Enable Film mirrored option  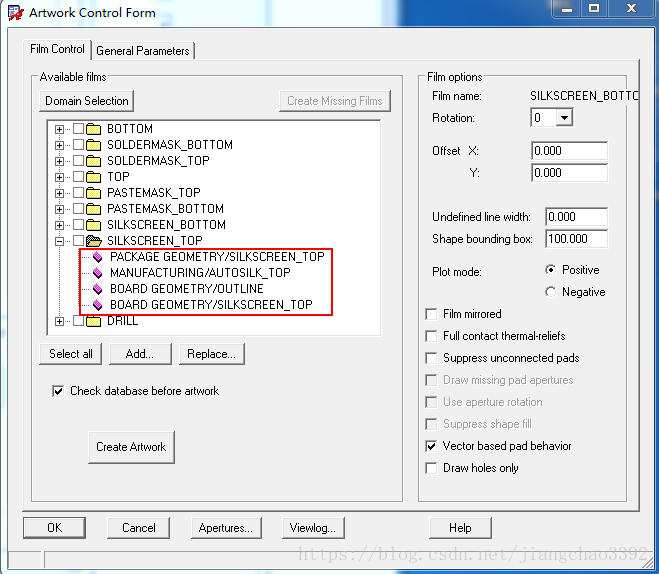[x=431, y=314]
